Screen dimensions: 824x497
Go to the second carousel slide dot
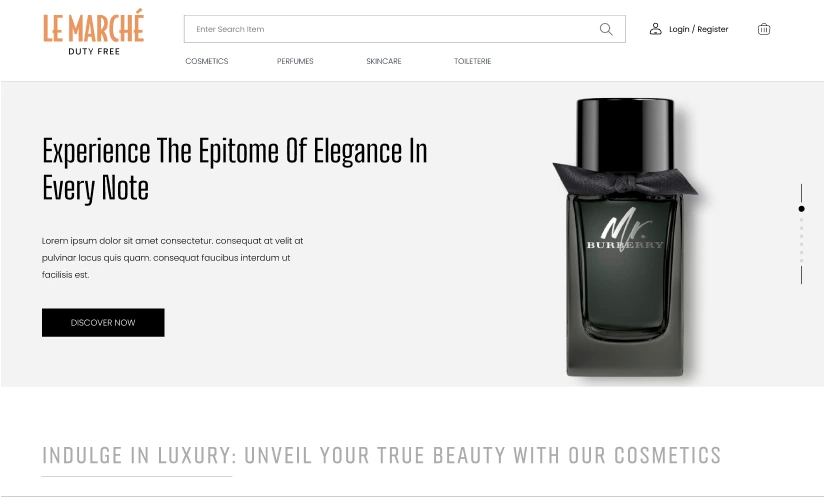pyautogui.click(x=801, y=220)
